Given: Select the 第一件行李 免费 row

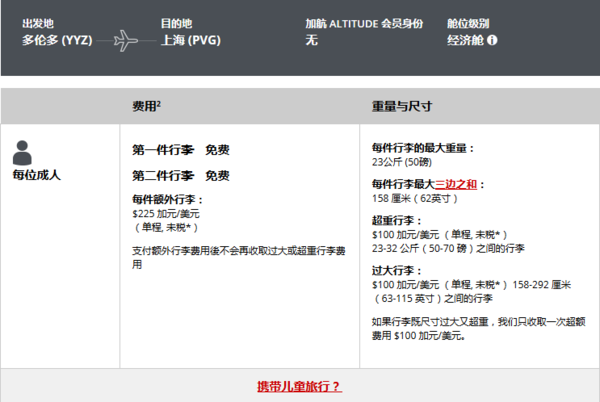Looking at the screenshot, I should pyautogui.click(x=181, y=150).
